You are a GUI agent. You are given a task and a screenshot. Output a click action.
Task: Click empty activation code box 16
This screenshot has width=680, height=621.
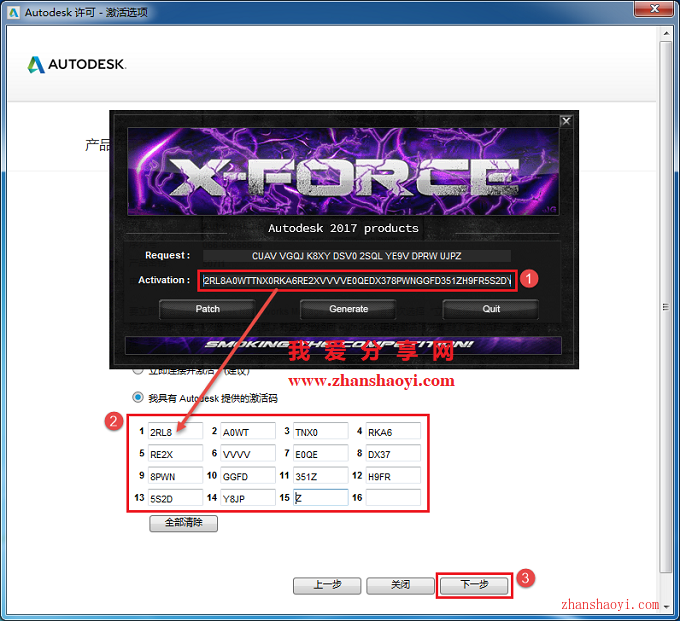393,498
